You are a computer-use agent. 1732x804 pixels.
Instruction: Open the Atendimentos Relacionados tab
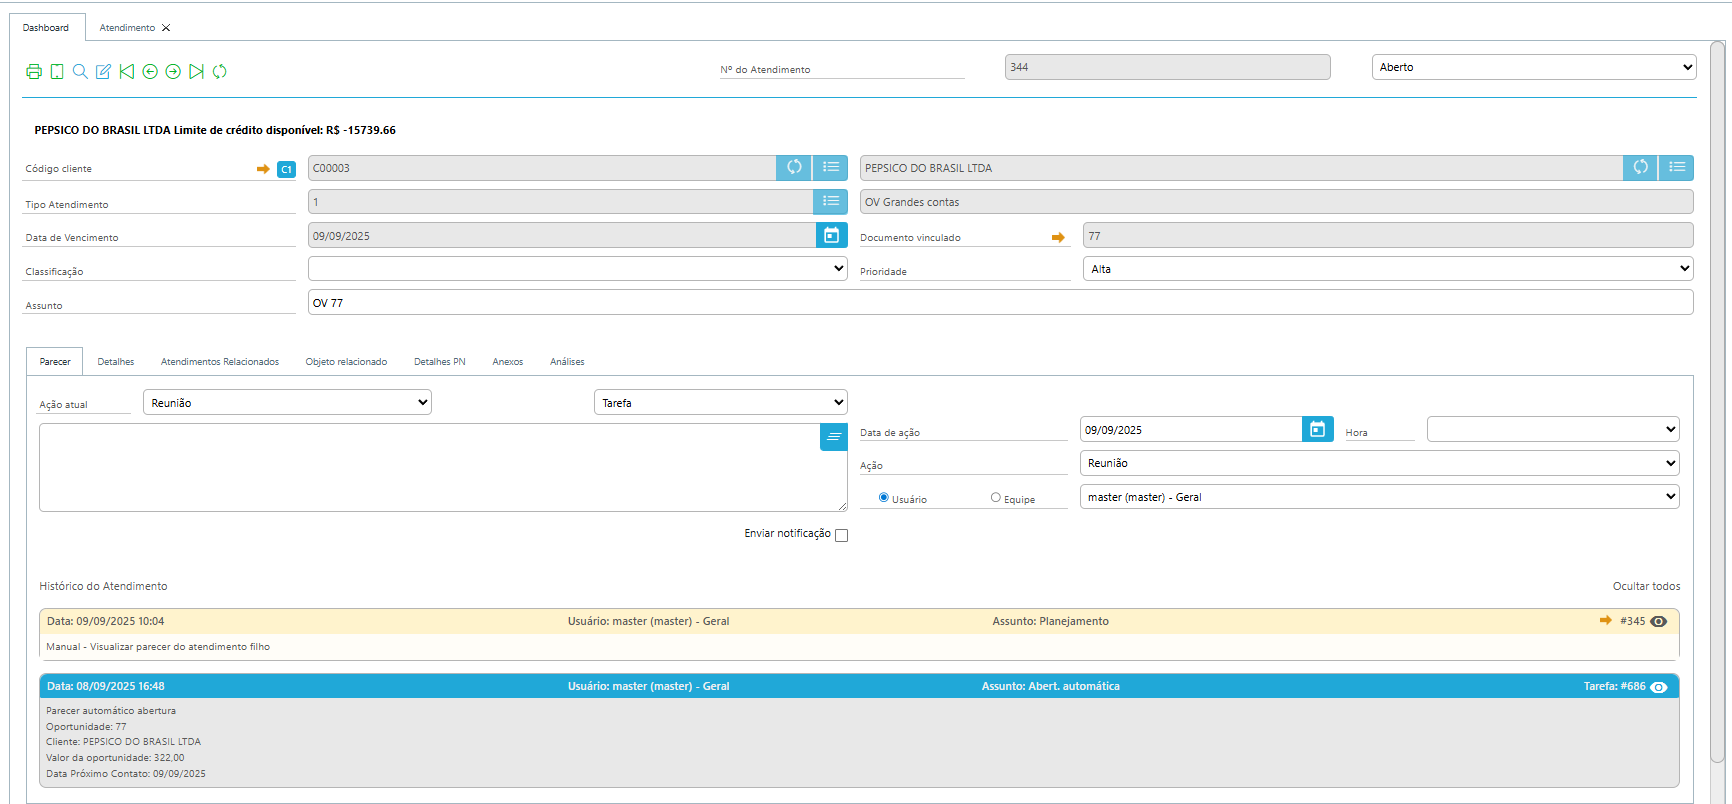(x=220, y=362)
